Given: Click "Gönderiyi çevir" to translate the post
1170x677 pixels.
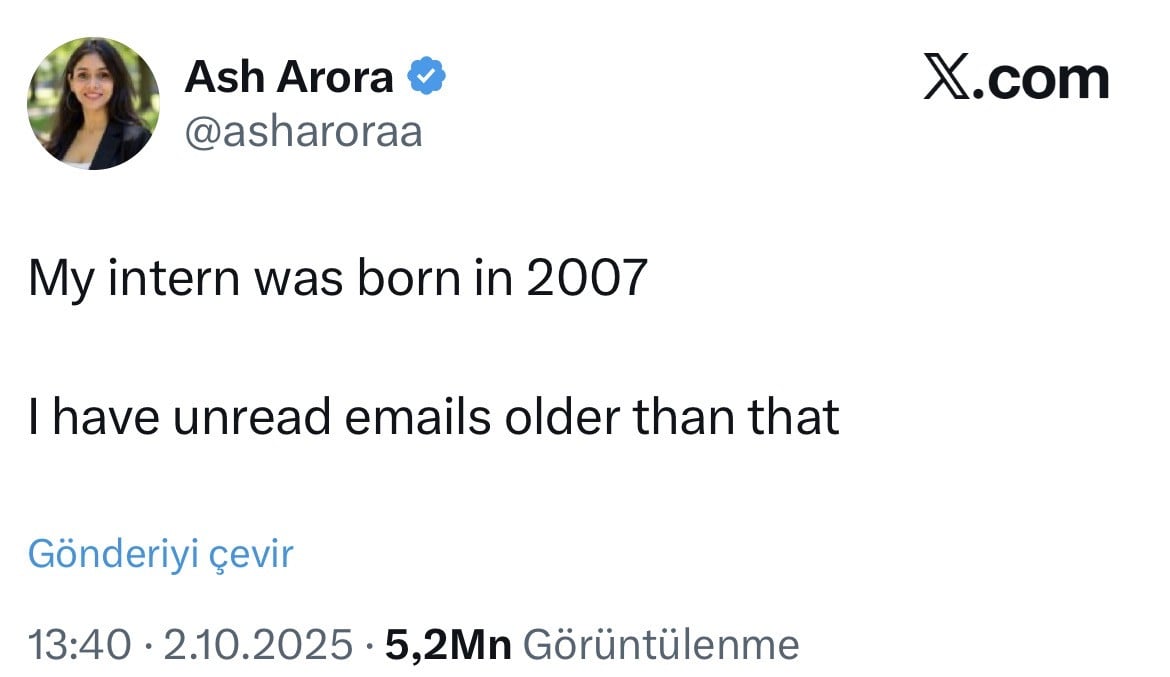Looking at the screenshot, I should pos(160,553).
